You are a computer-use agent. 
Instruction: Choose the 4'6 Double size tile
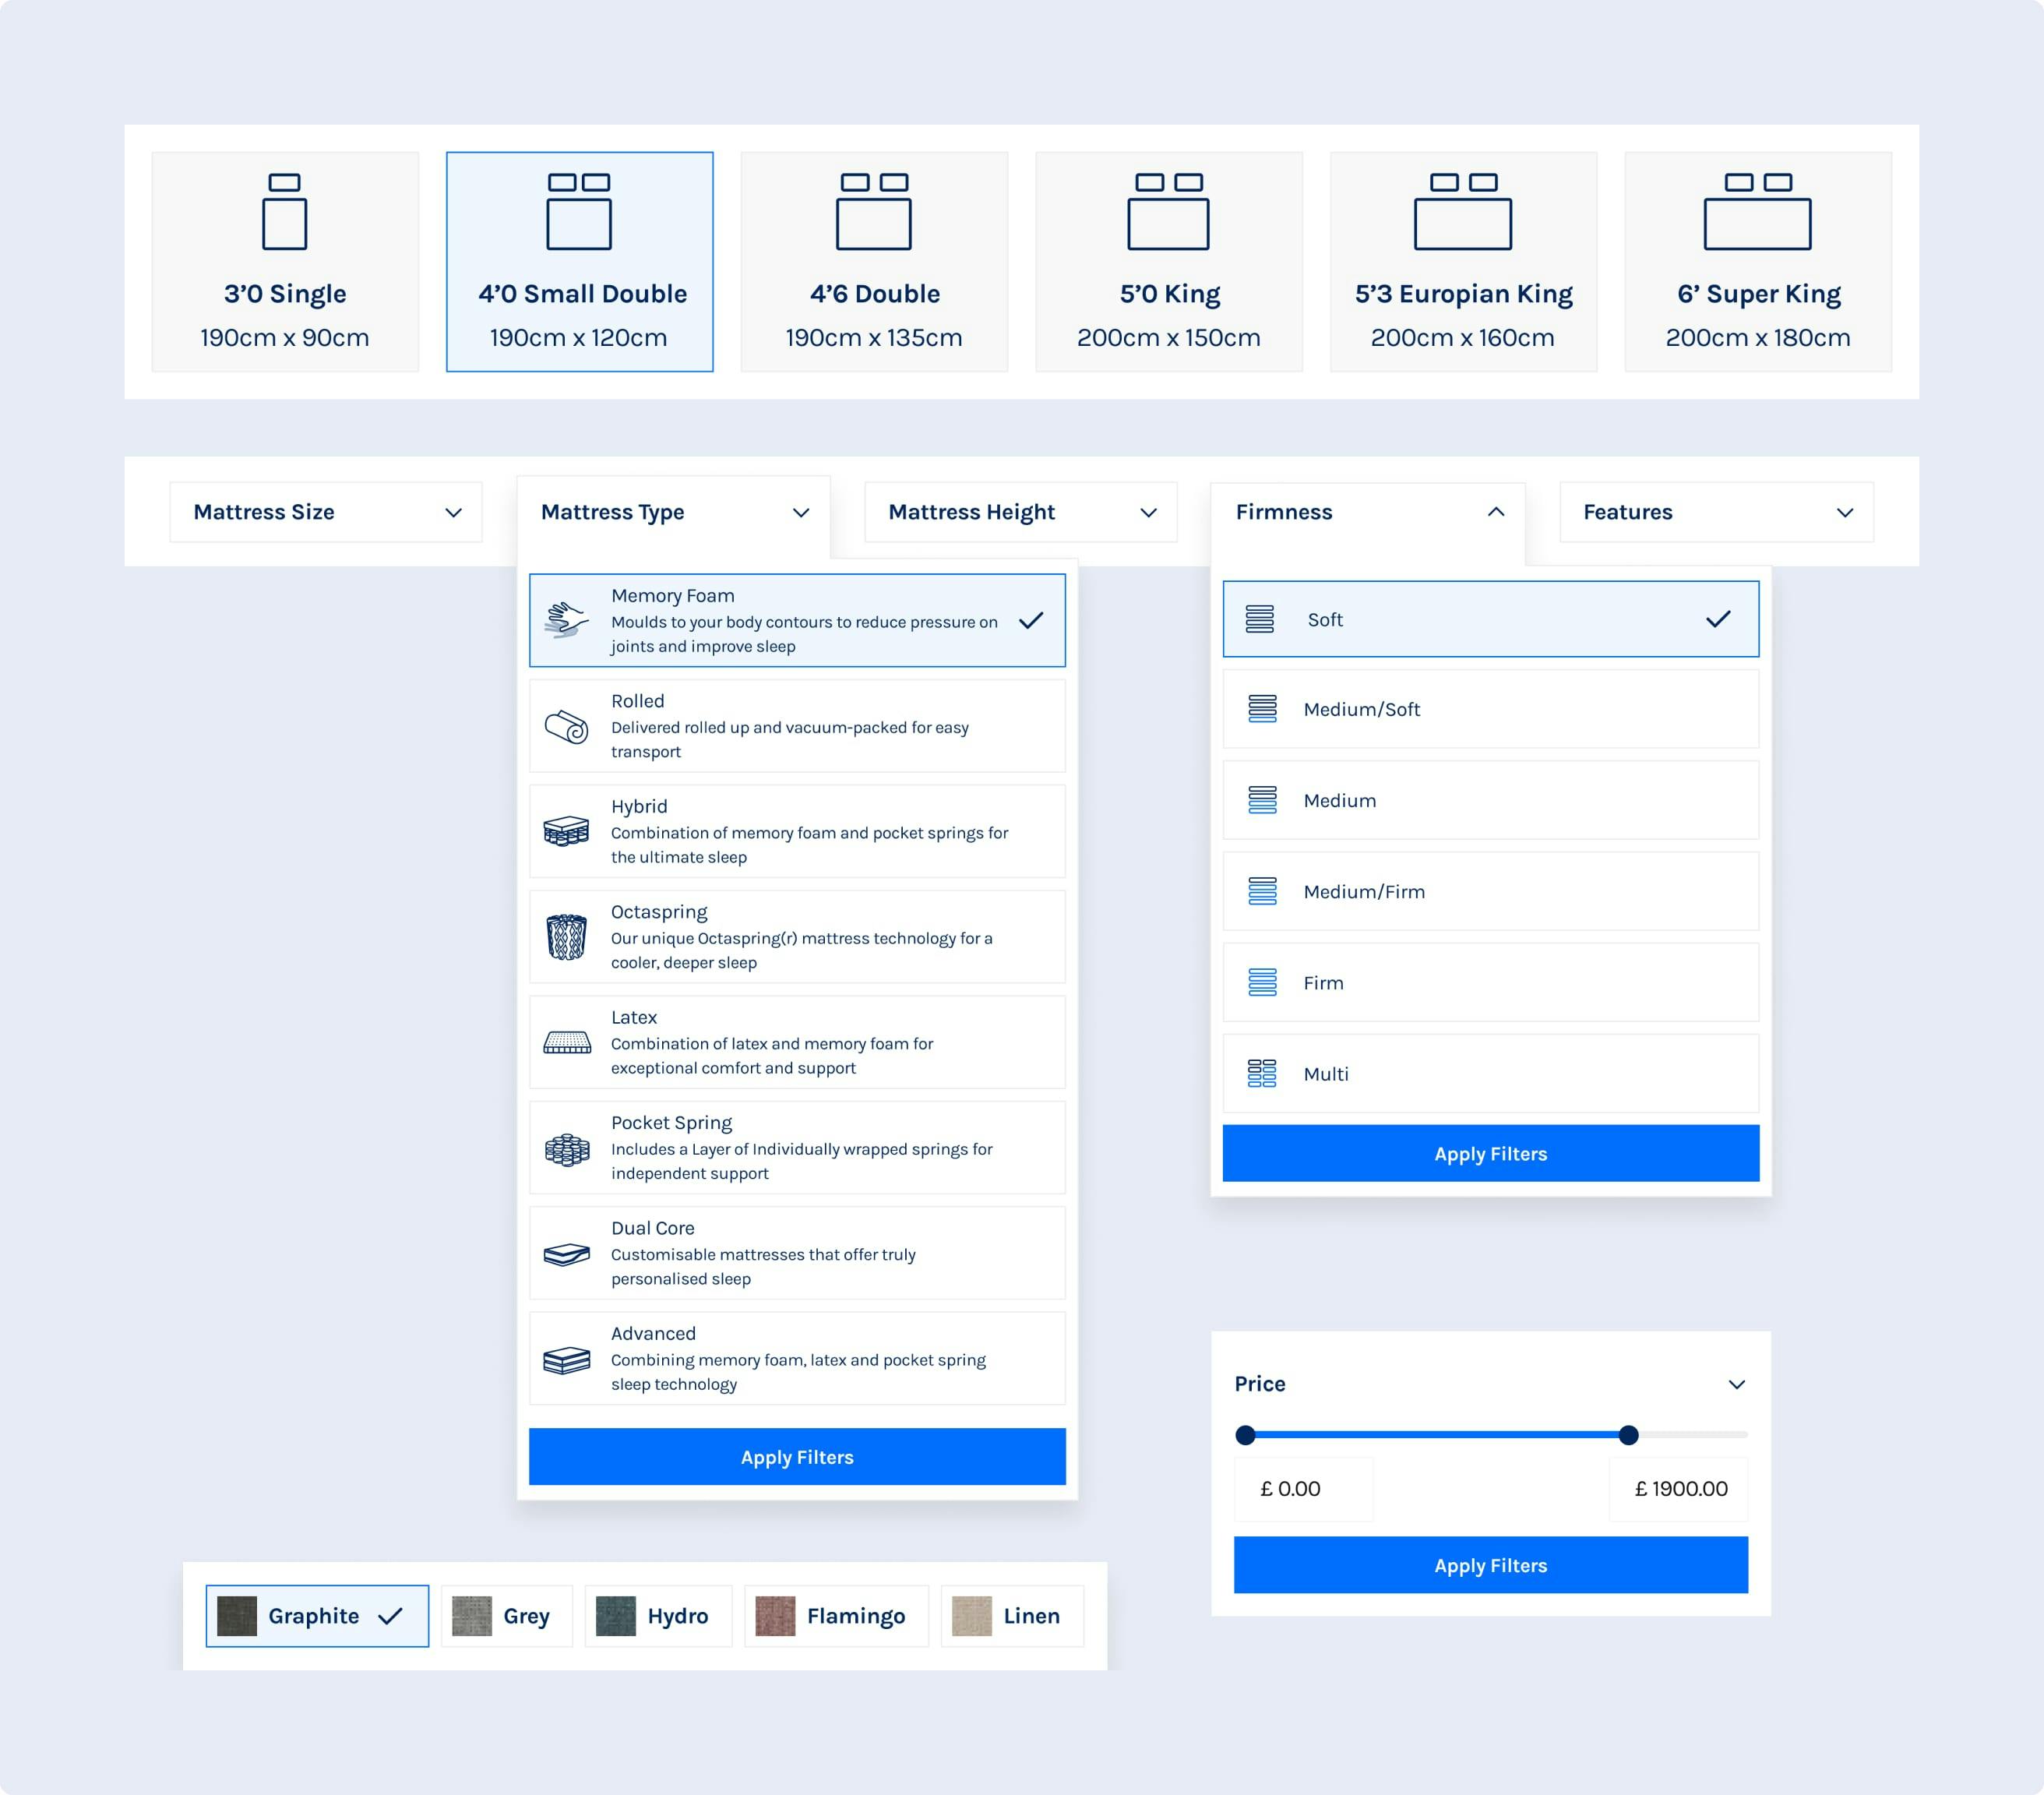[874, 262]
